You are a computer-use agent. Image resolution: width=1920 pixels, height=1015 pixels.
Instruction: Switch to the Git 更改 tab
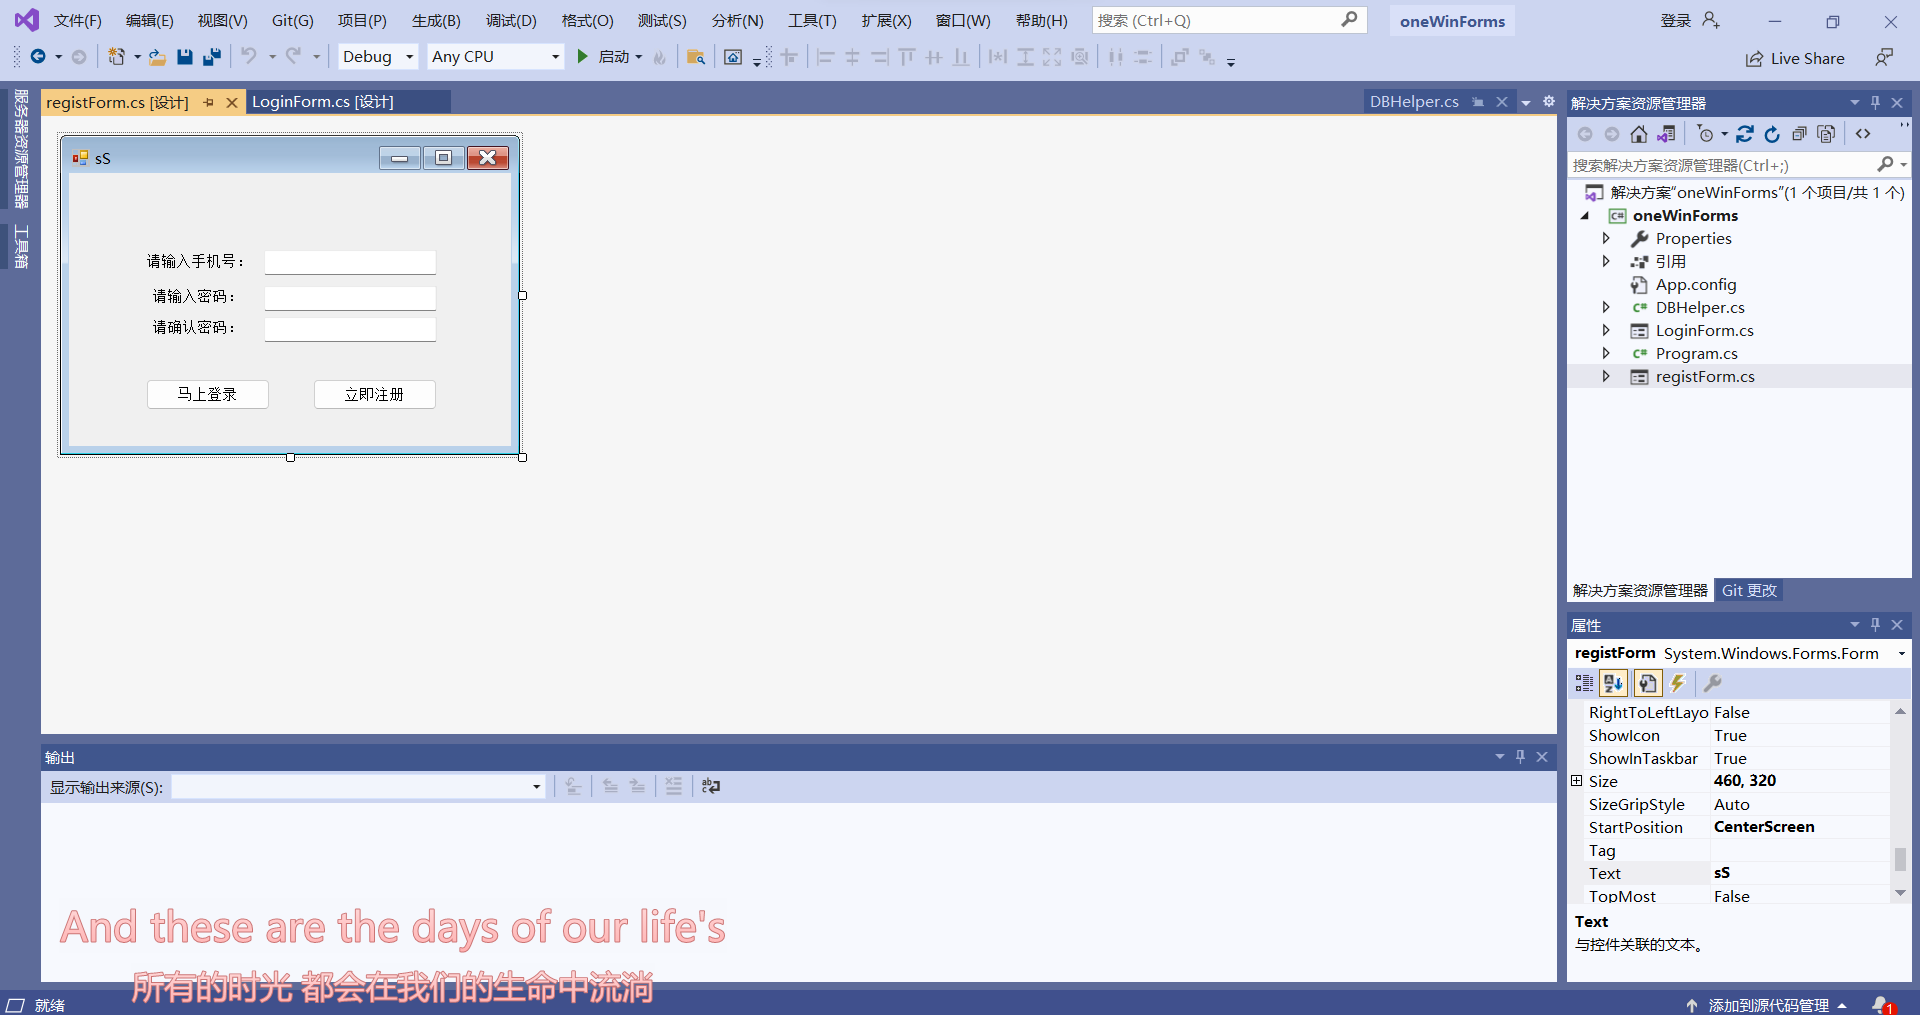point(1749,591)
